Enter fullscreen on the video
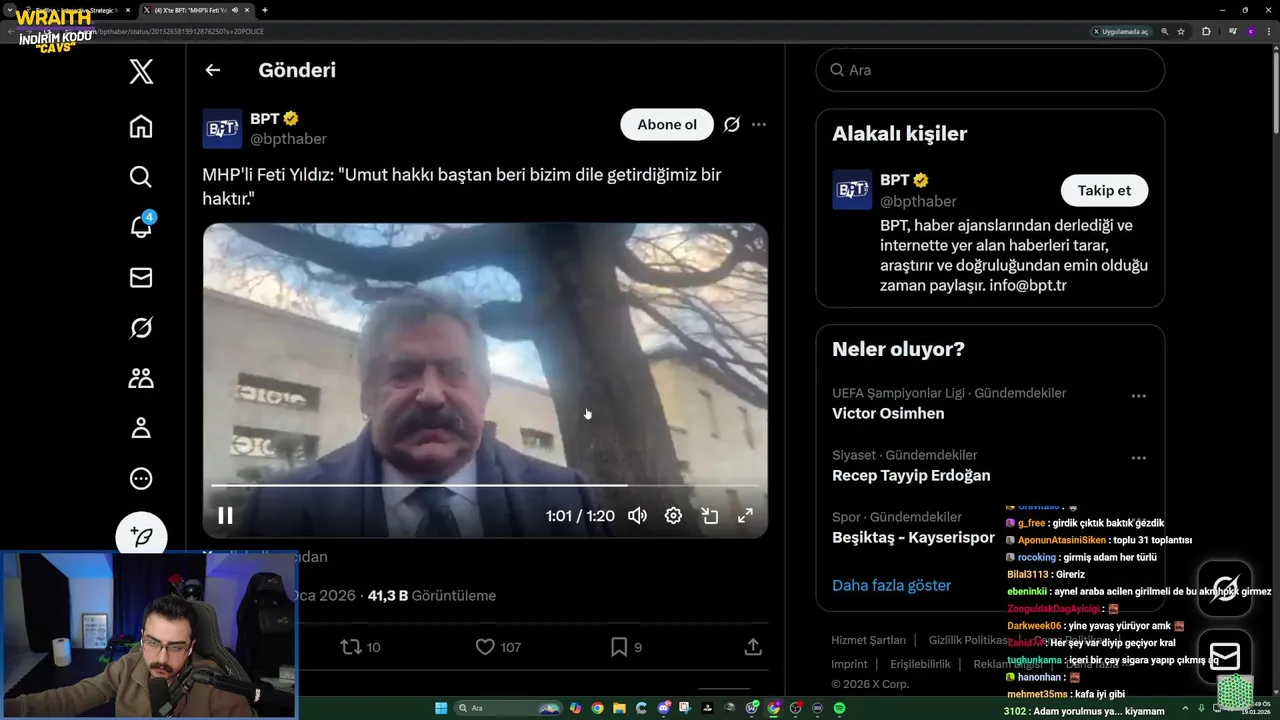 [745, 516]
